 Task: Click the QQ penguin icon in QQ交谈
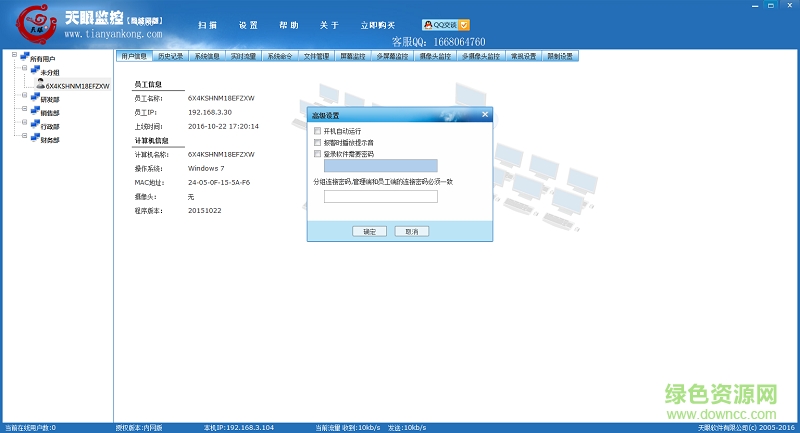(x=428, y=25)
